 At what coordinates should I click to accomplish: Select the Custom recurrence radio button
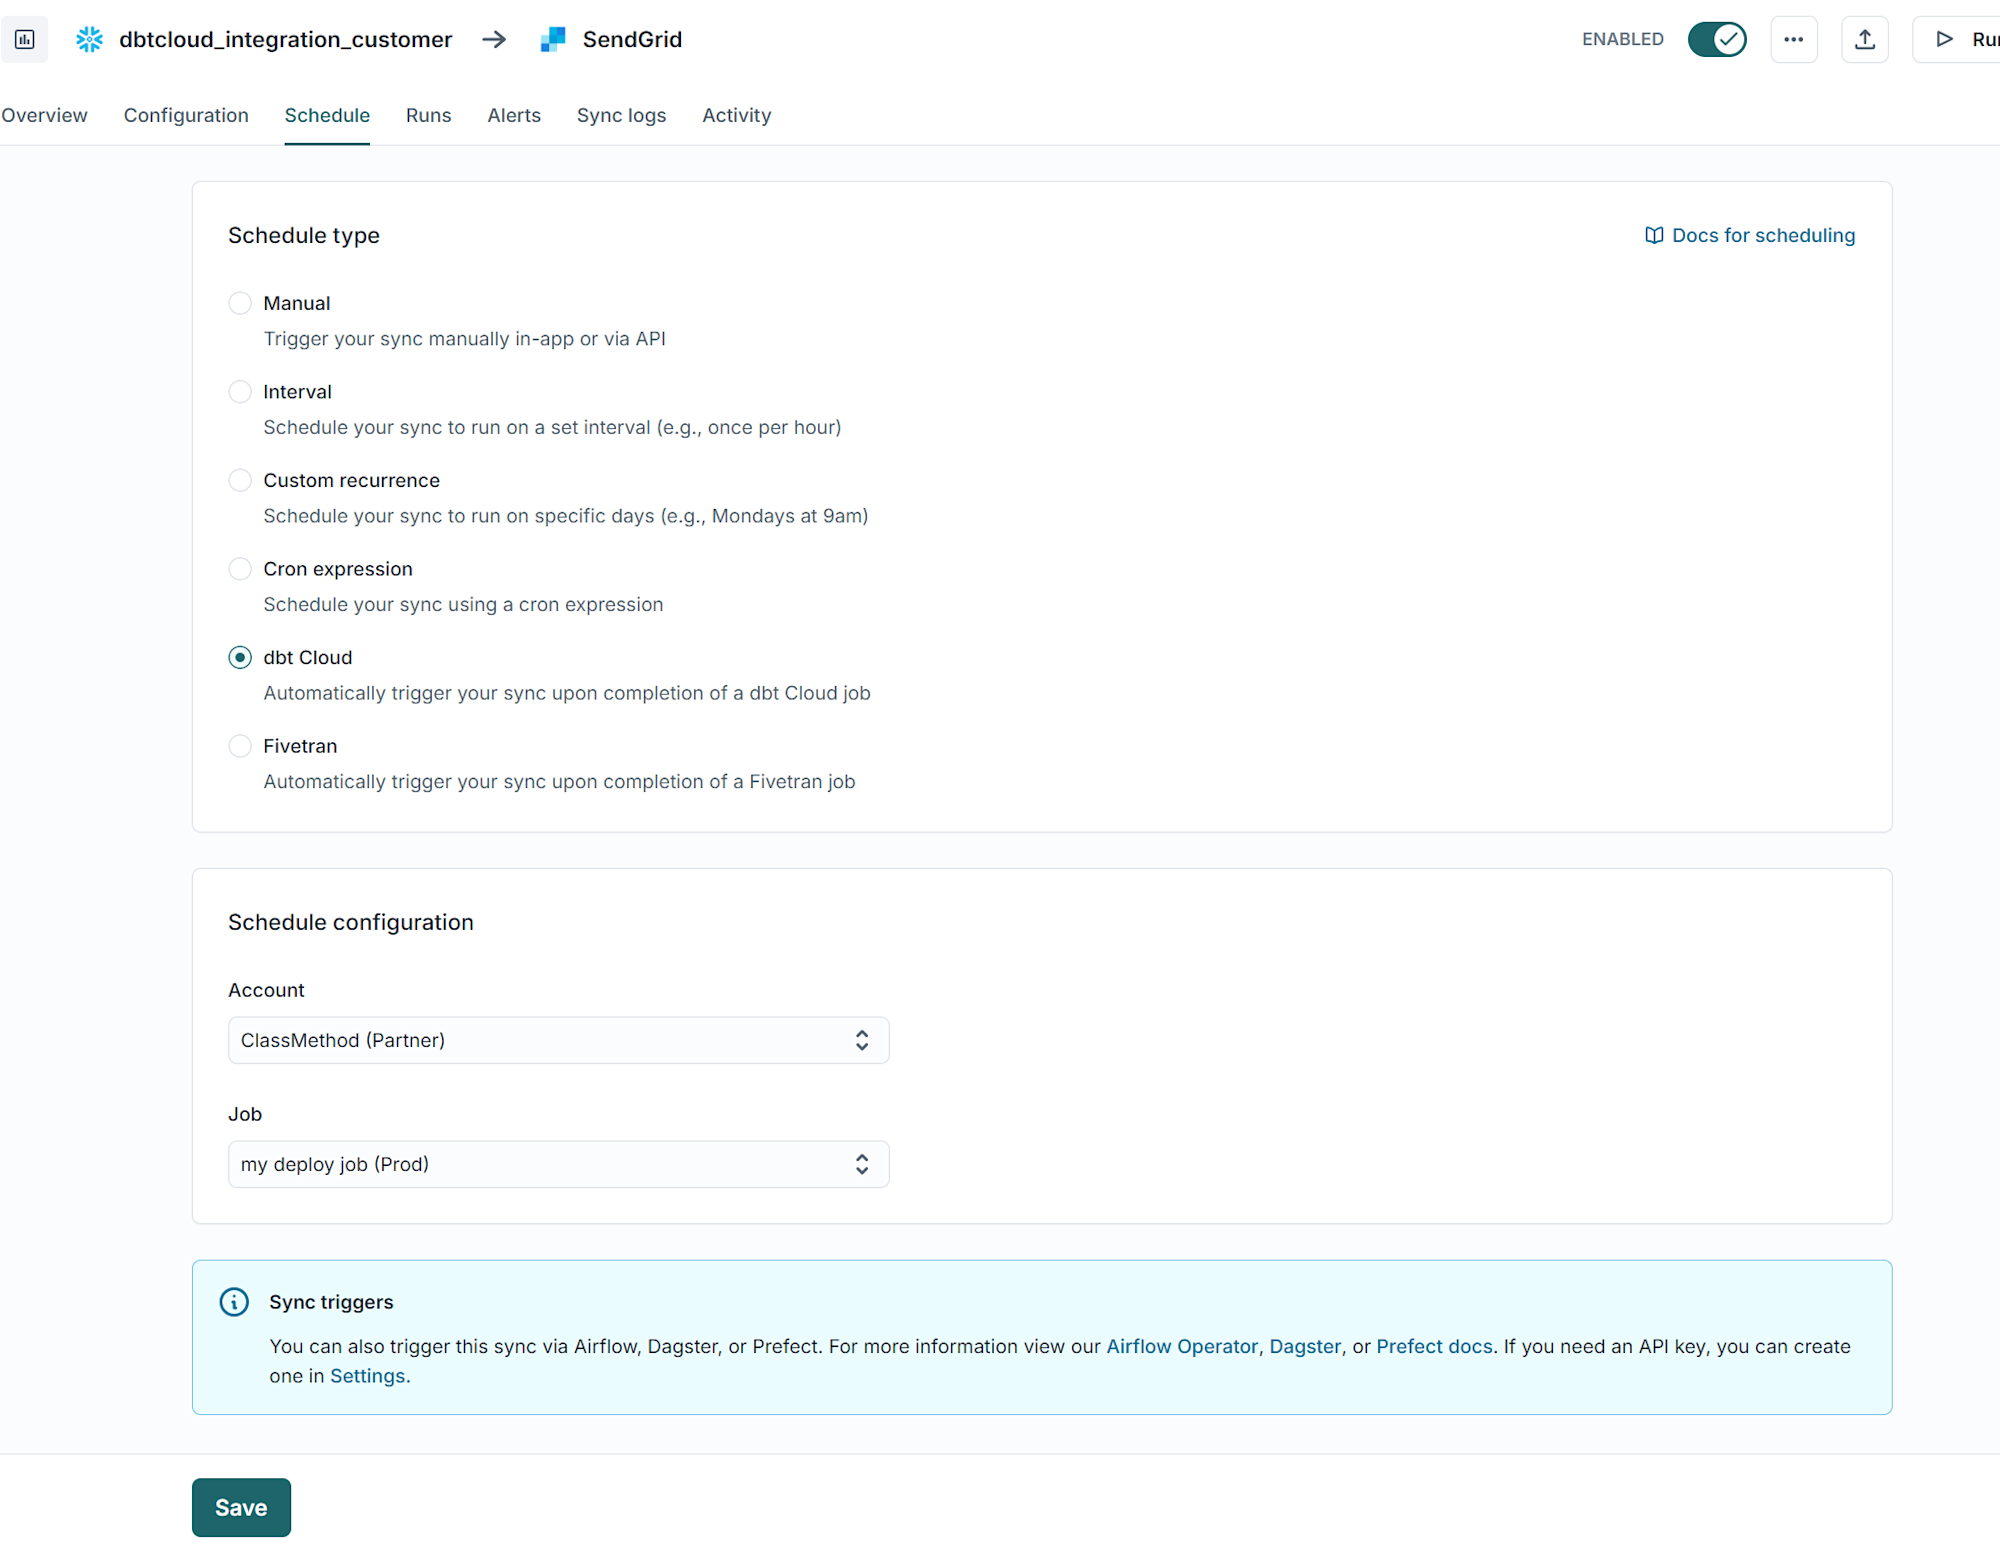pos(240,480)
